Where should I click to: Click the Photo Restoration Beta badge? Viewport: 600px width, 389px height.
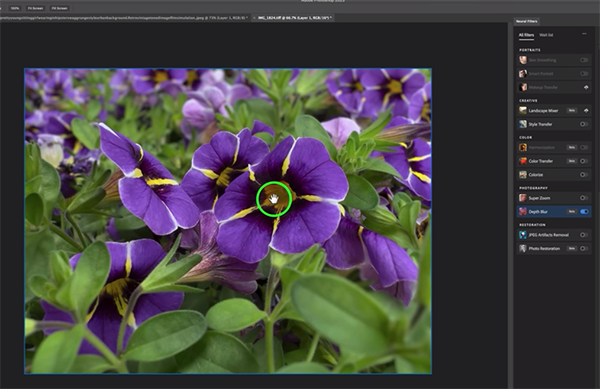[x=572, y=249]
